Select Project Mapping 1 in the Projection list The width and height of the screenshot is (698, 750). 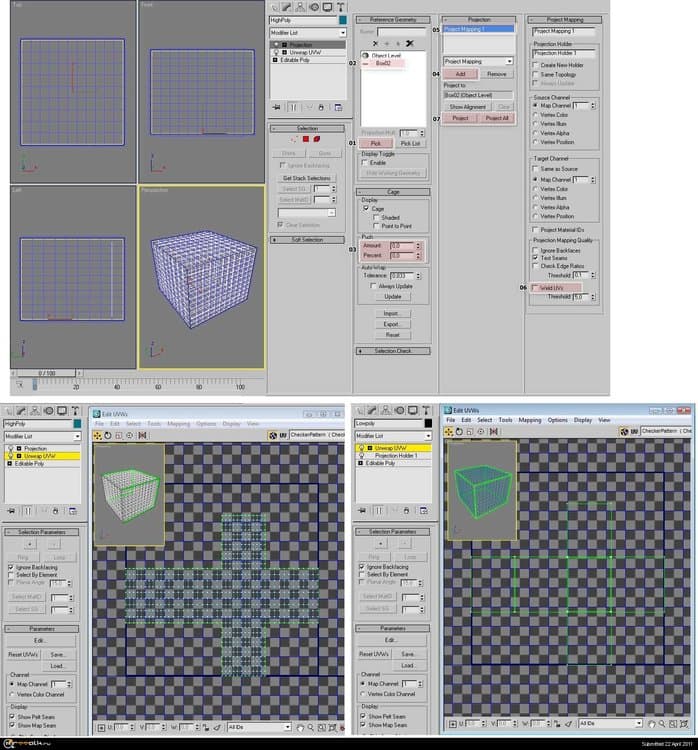coord(478,29)
